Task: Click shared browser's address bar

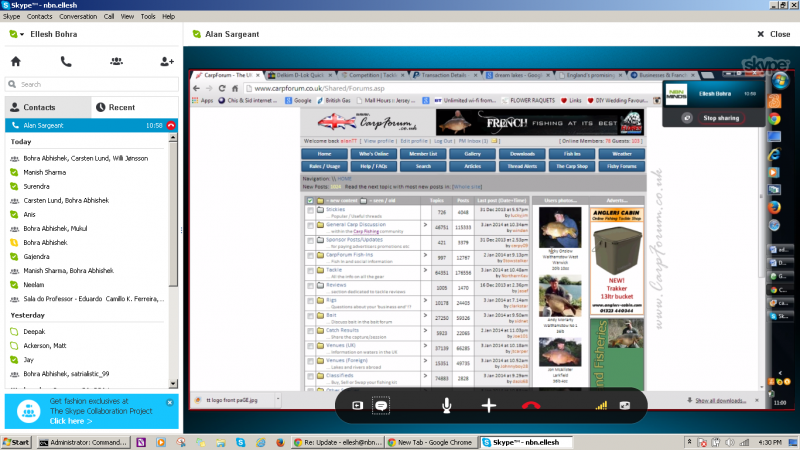Action: pyautogui.click(x=449, y=88)
